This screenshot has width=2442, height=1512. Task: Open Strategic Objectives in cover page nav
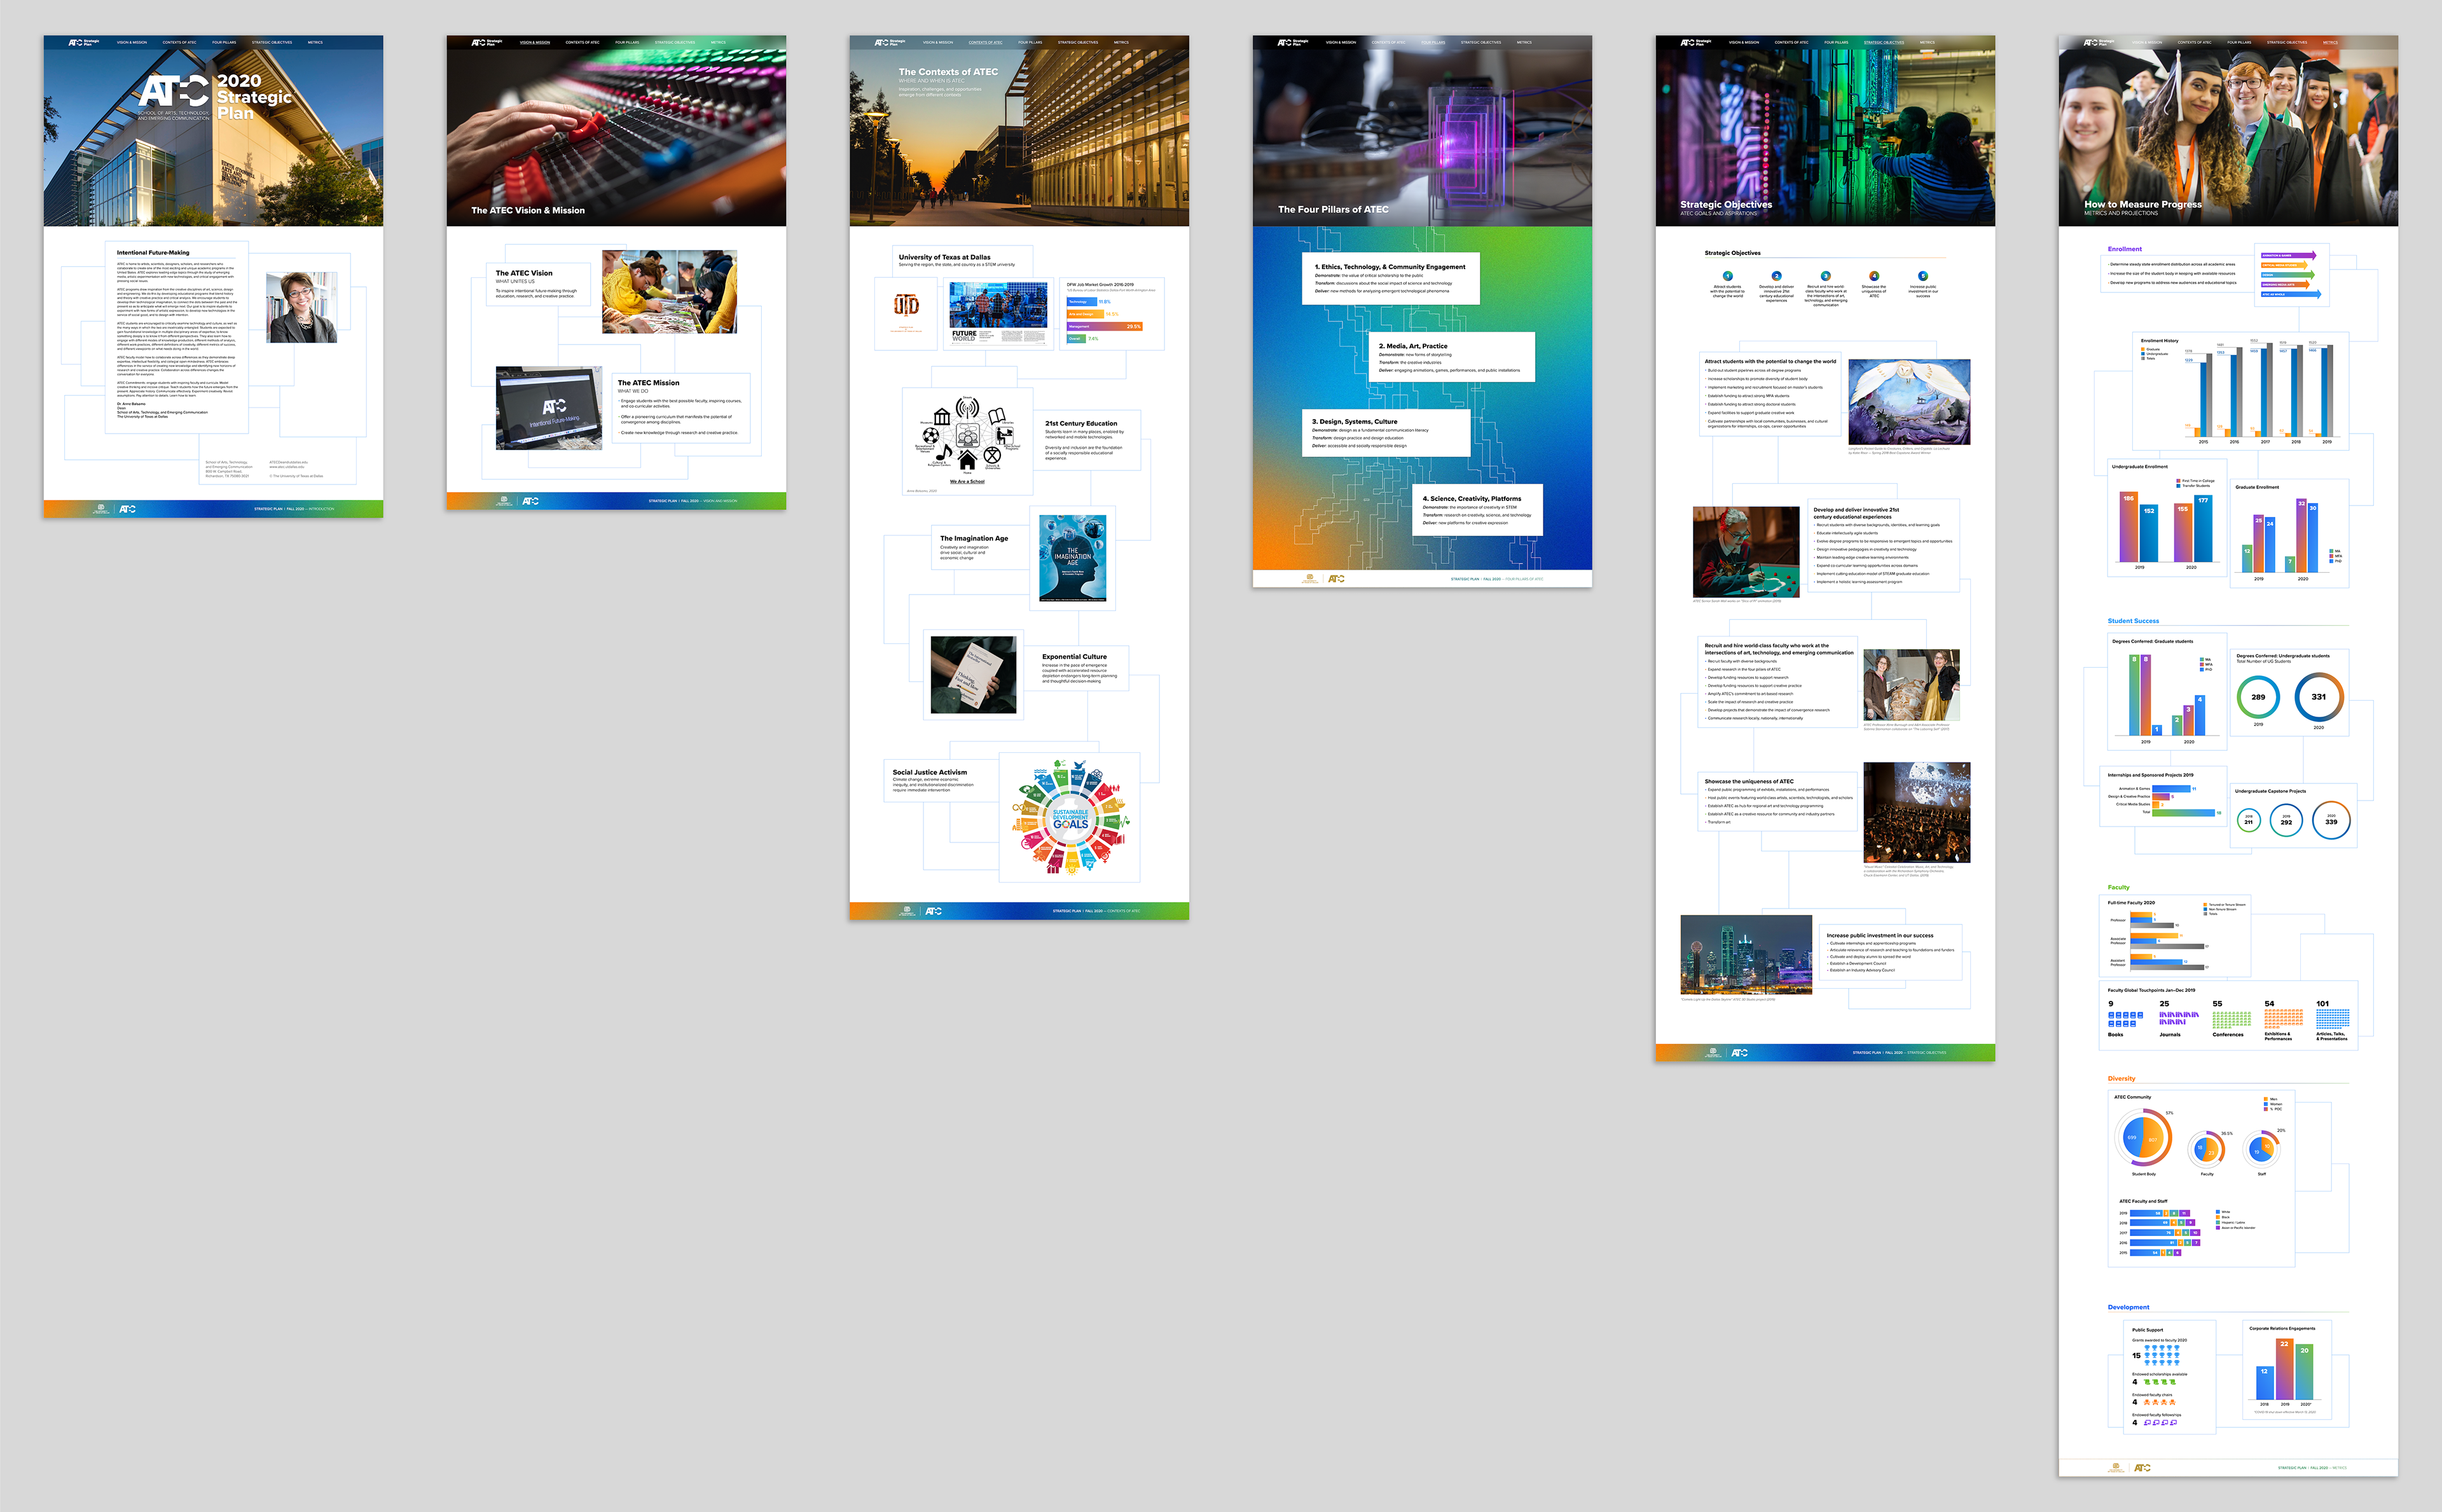[x=272, y=42]
